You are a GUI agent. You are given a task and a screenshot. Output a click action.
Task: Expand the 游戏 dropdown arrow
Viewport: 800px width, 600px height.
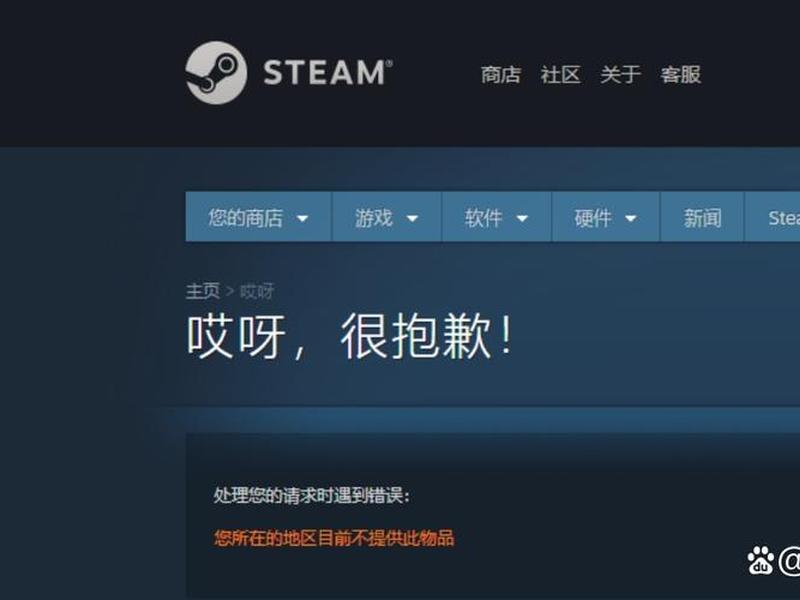[x=412, y=219]
